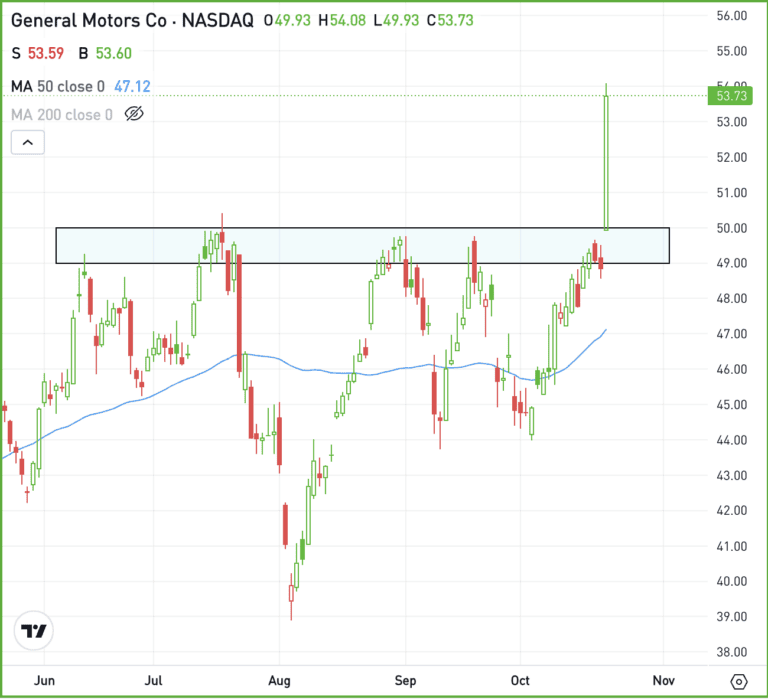Image resolution: width=768 pixels, height=699 pixels.
Task: Select the MA 50 close indicator label
Action: 58,87
